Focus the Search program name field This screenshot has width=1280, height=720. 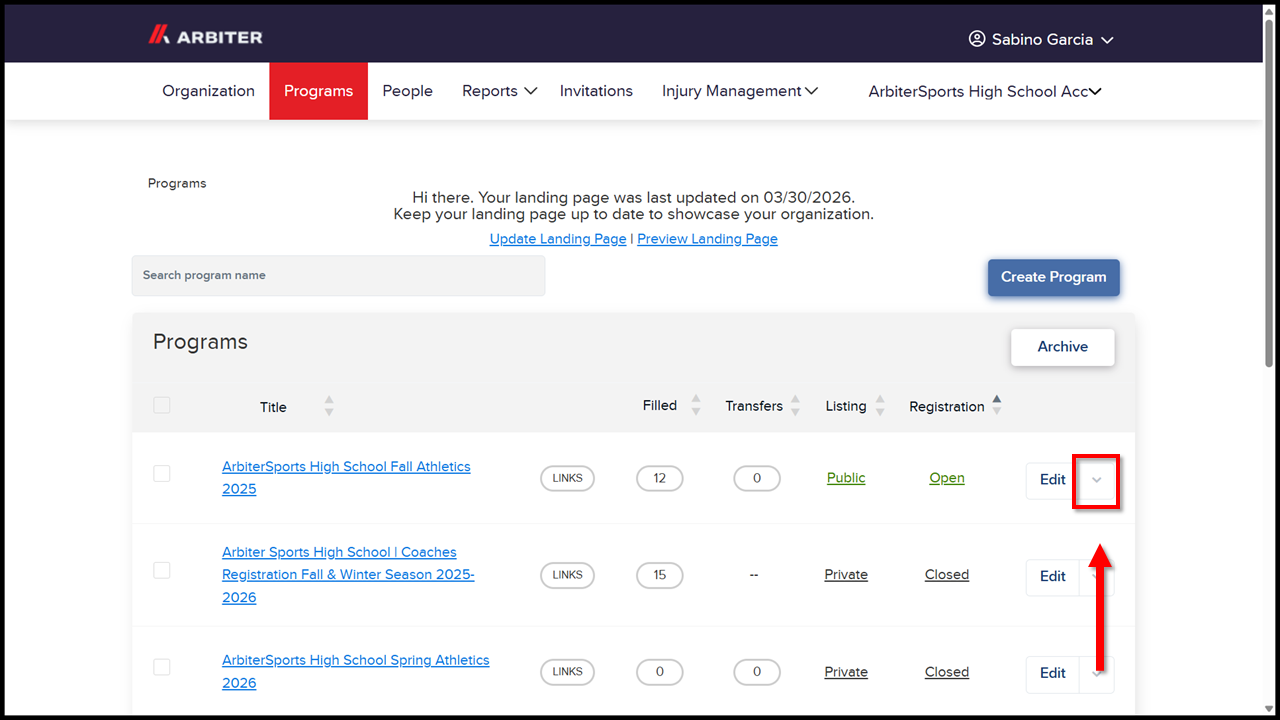click(338, 275)
